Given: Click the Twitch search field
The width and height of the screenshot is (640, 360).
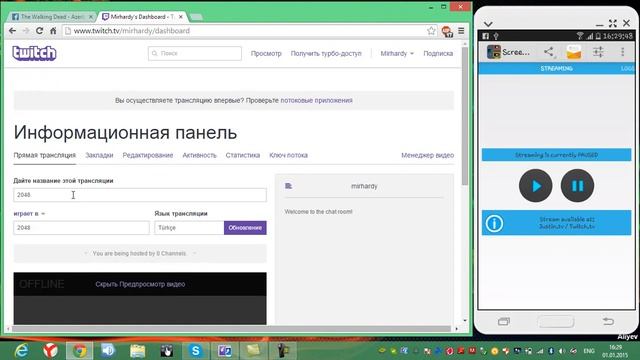Looking at the screenshot, I should click(195, 53).
